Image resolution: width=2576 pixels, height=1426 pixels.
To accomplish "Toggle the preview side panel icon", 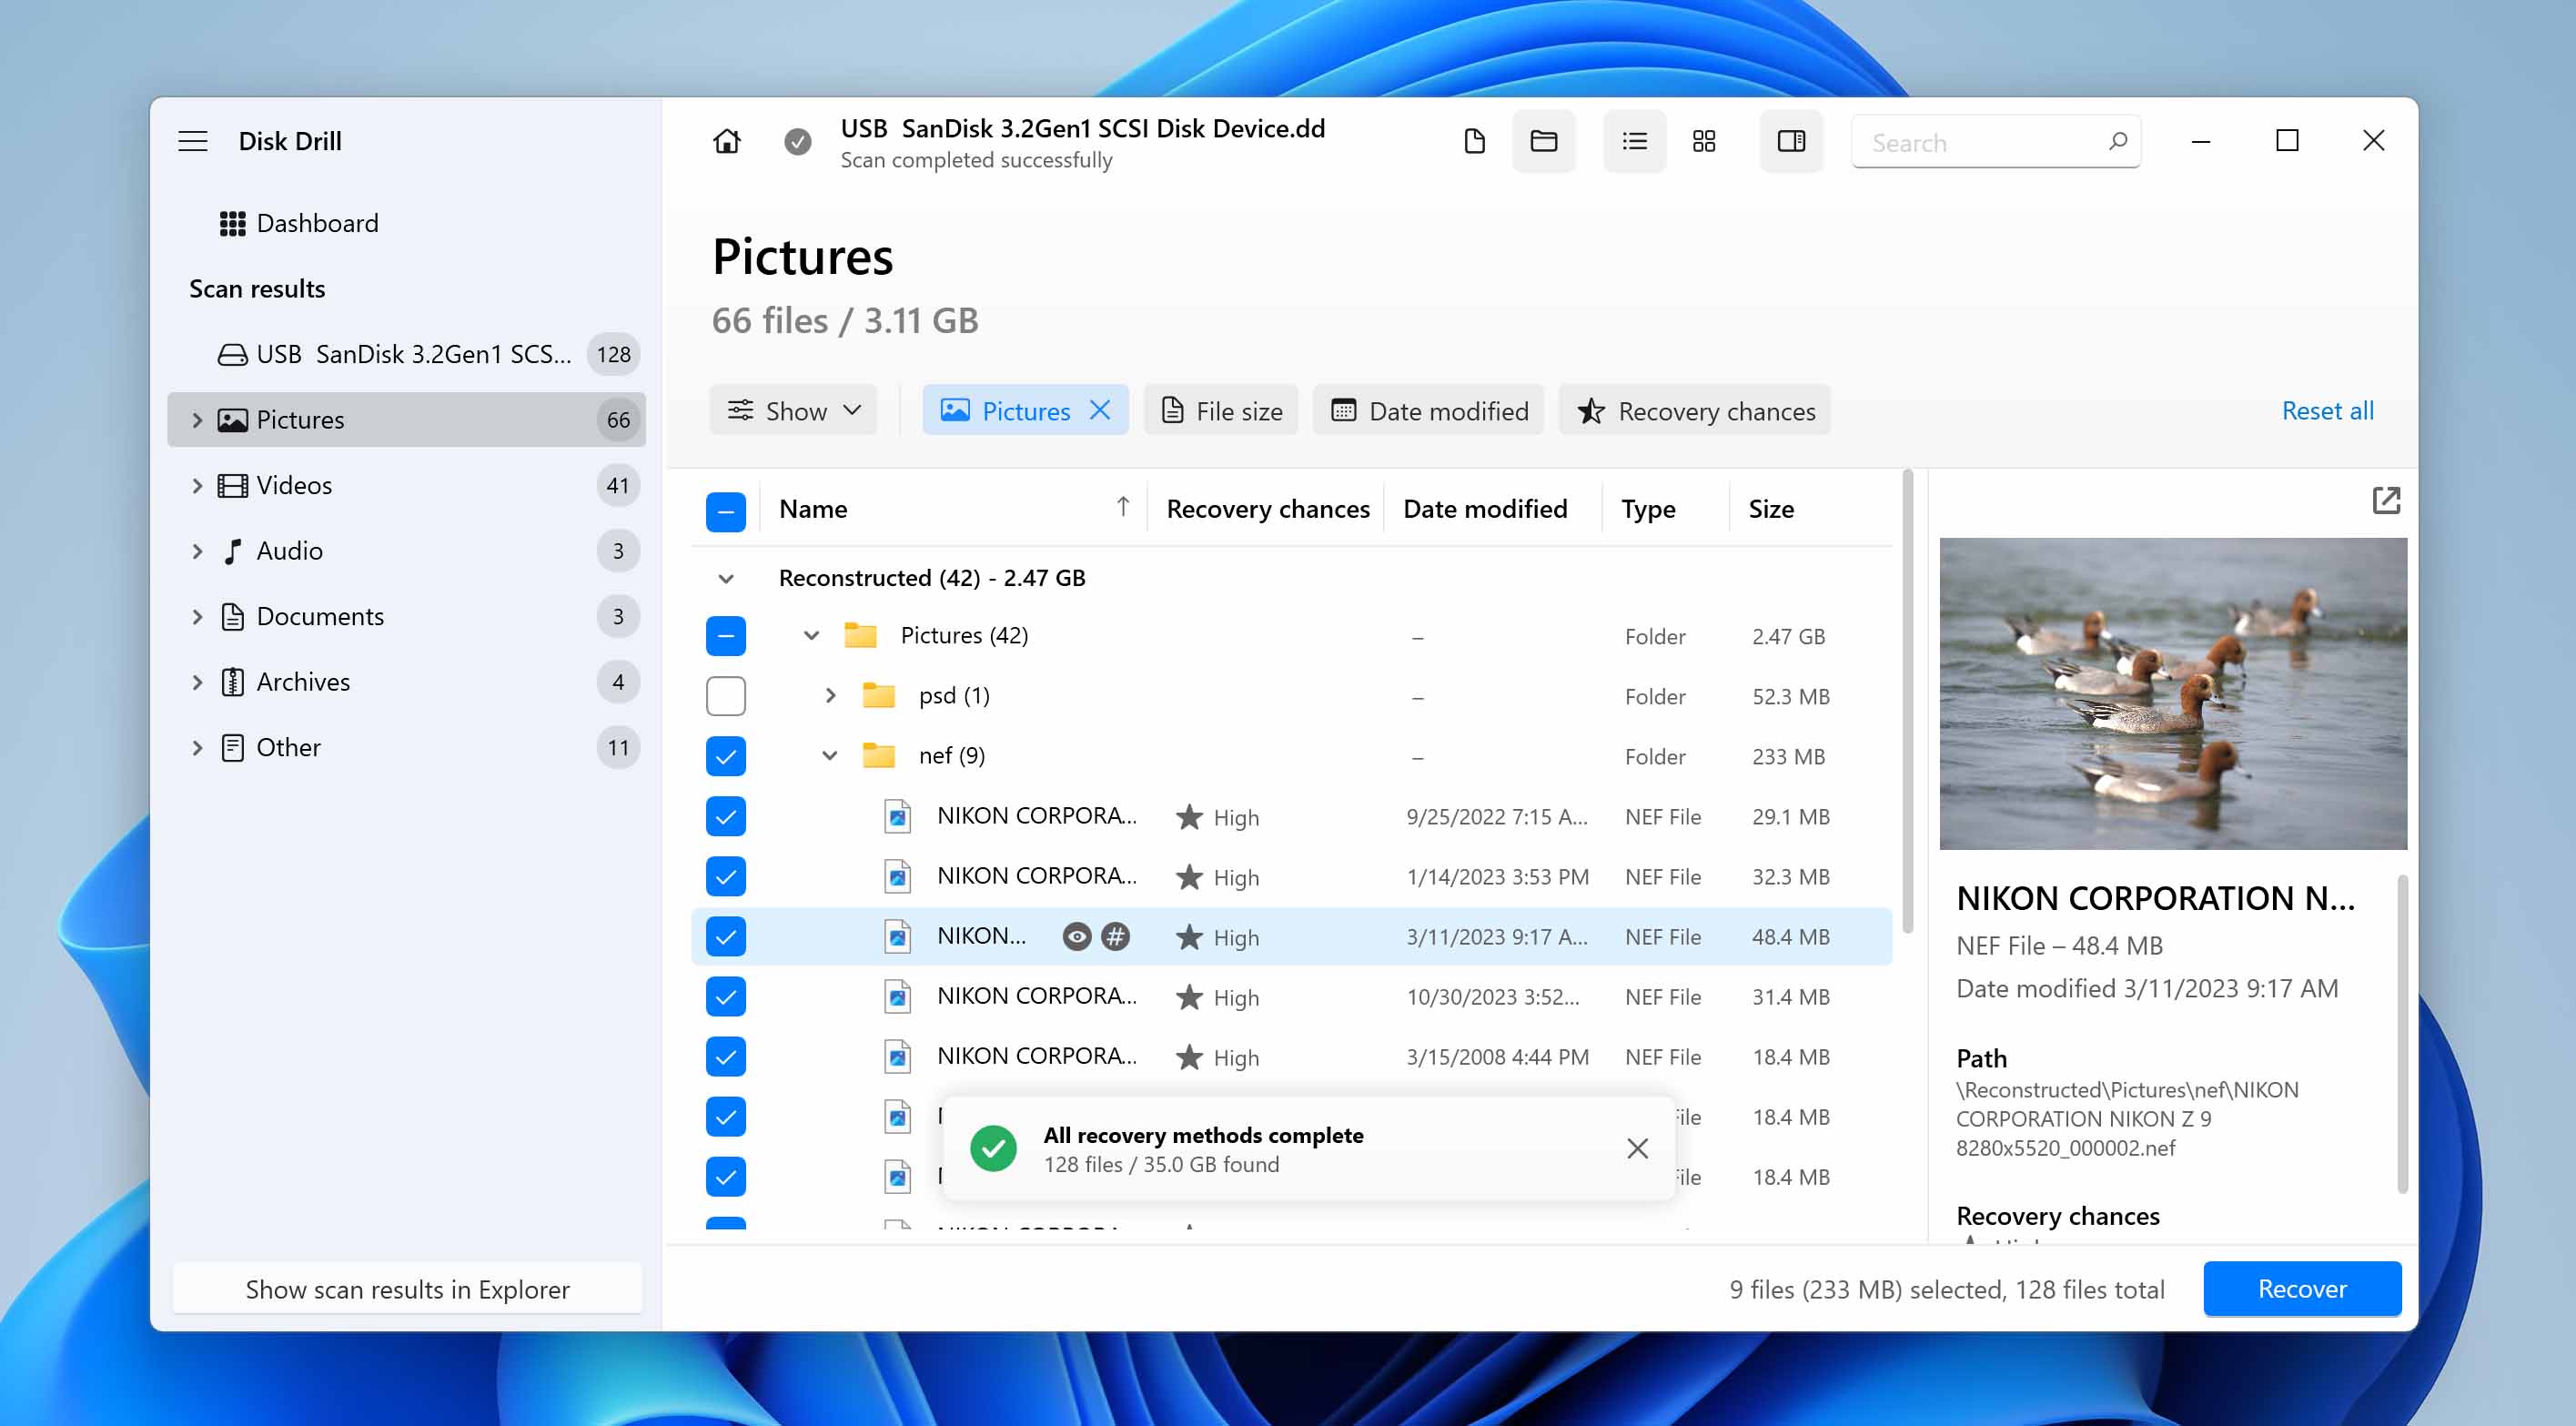I will click(1791, 141).
